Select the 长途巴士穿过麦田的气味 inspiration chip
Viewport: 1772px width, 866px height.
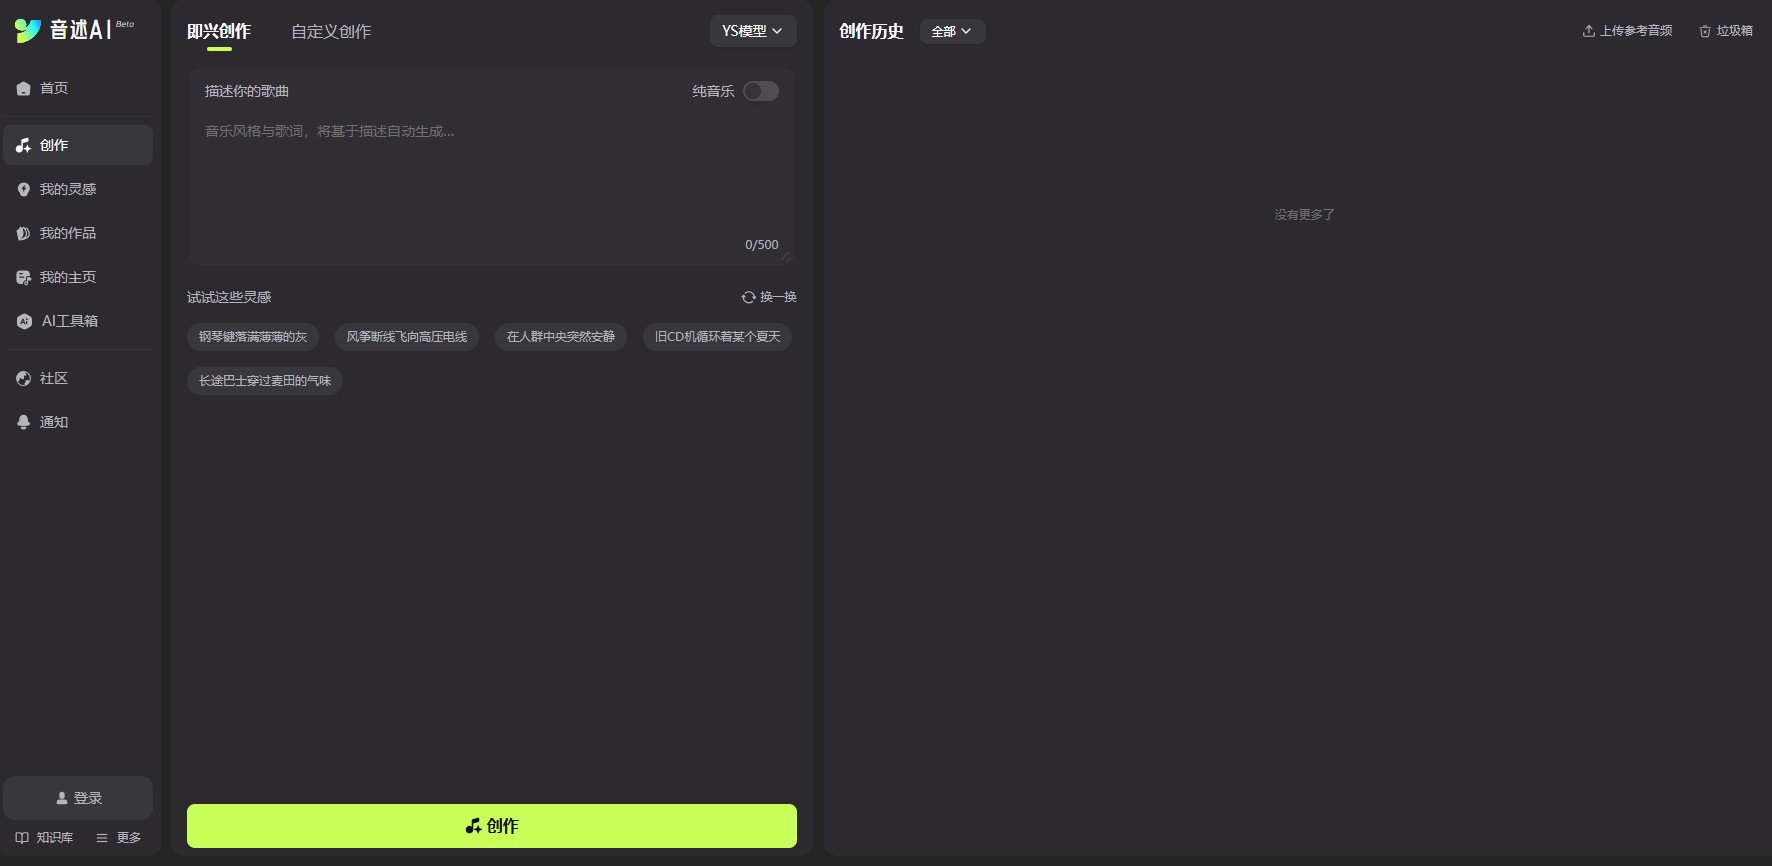pos(265,381)
